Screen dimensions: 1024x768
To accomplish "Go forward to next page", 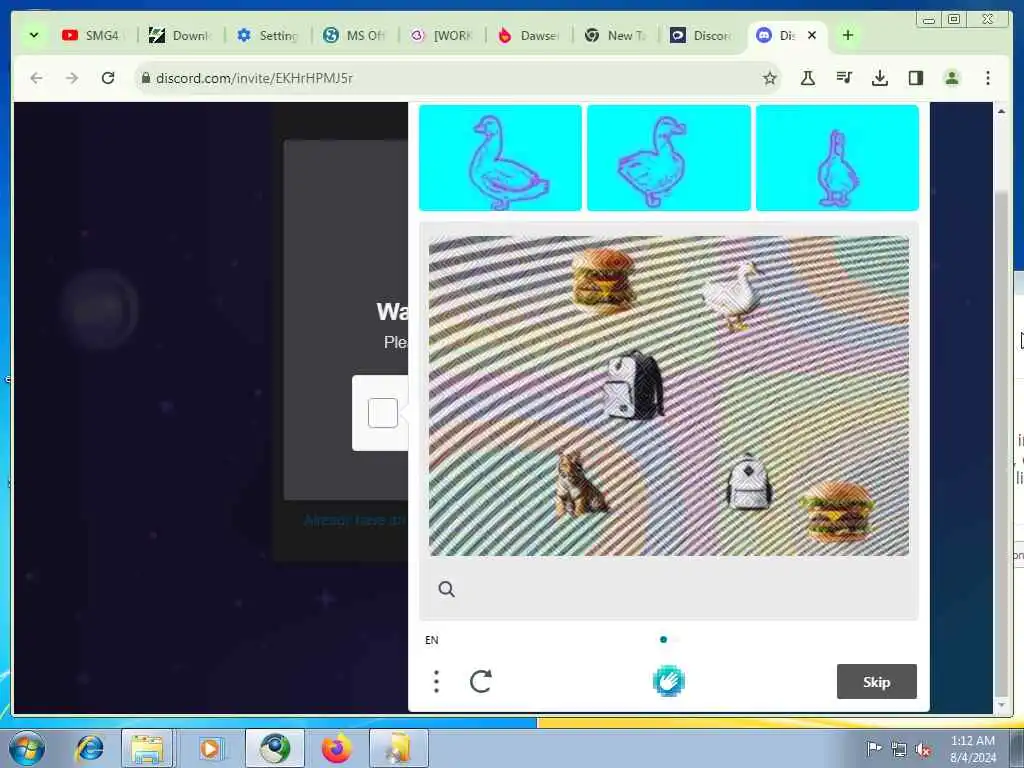I will click(72, 78).
